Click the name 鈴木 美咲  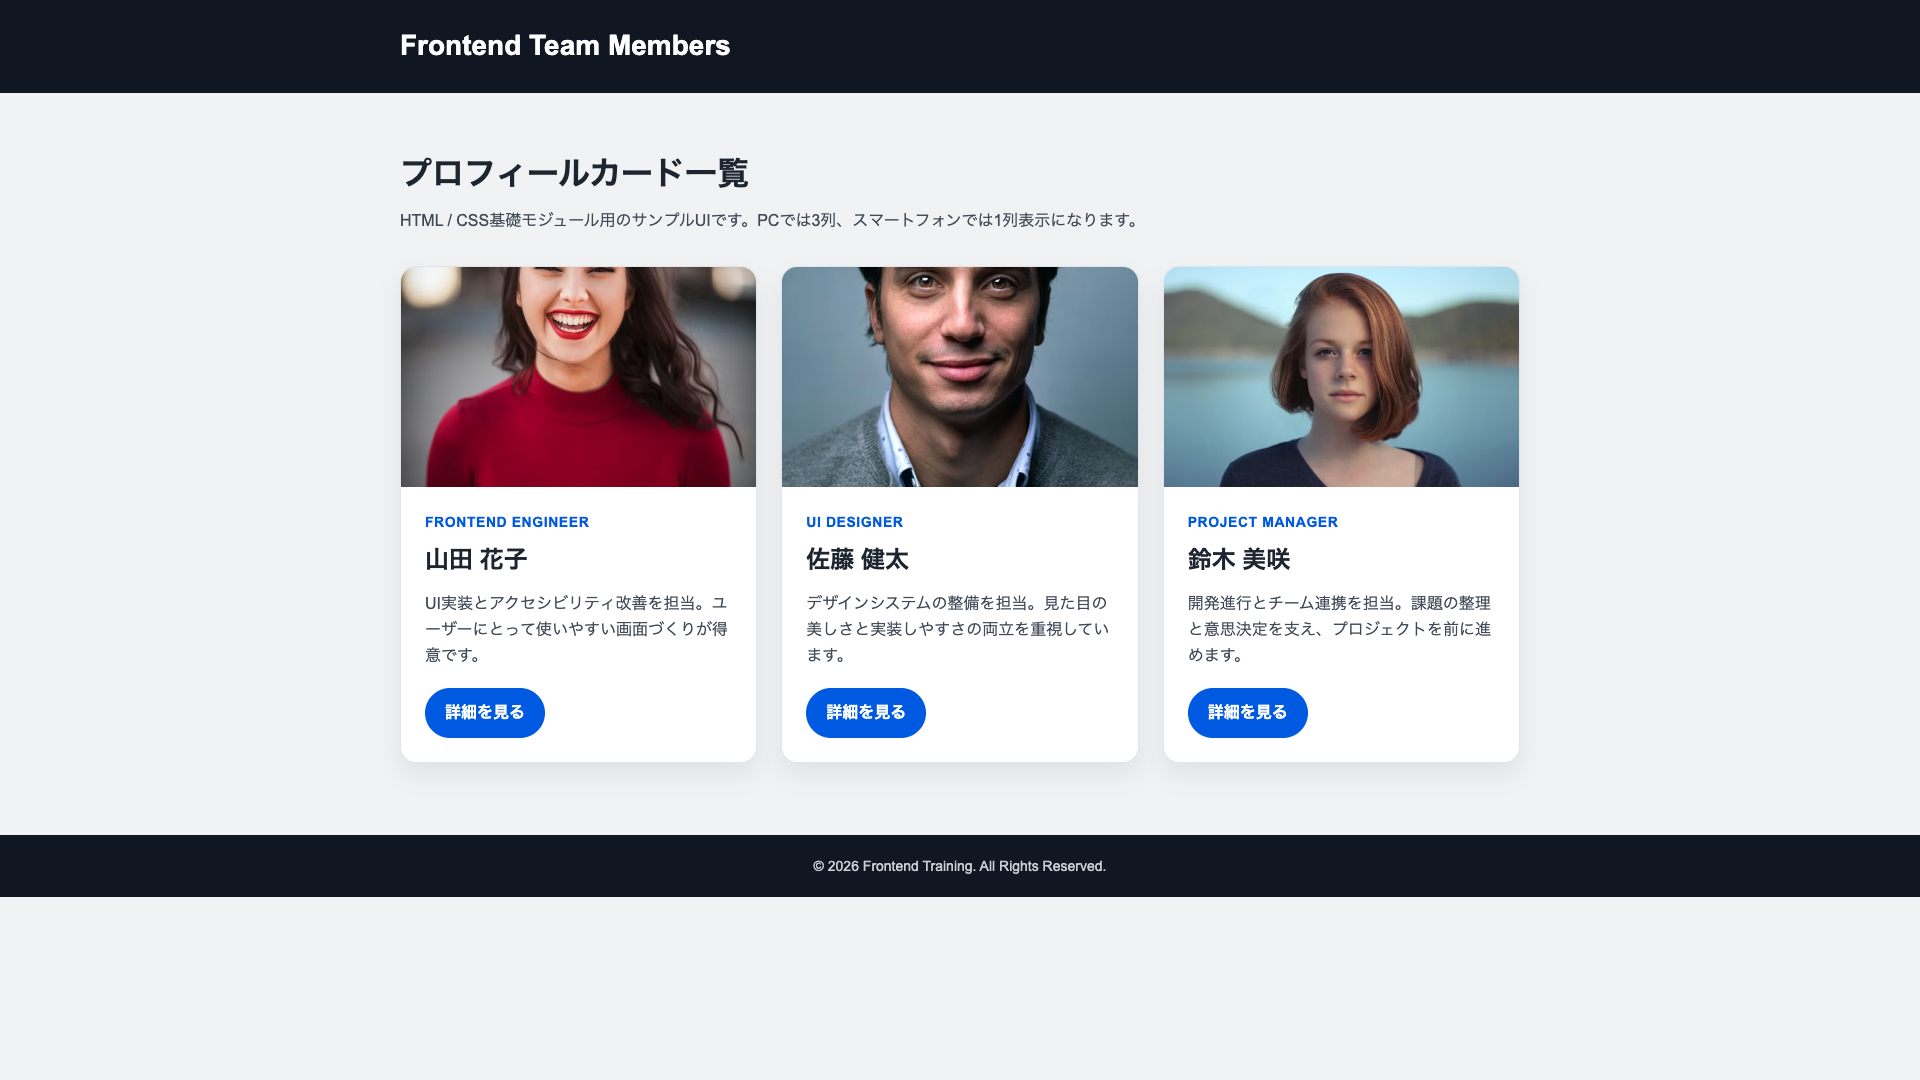click(x=1238, y=559)
